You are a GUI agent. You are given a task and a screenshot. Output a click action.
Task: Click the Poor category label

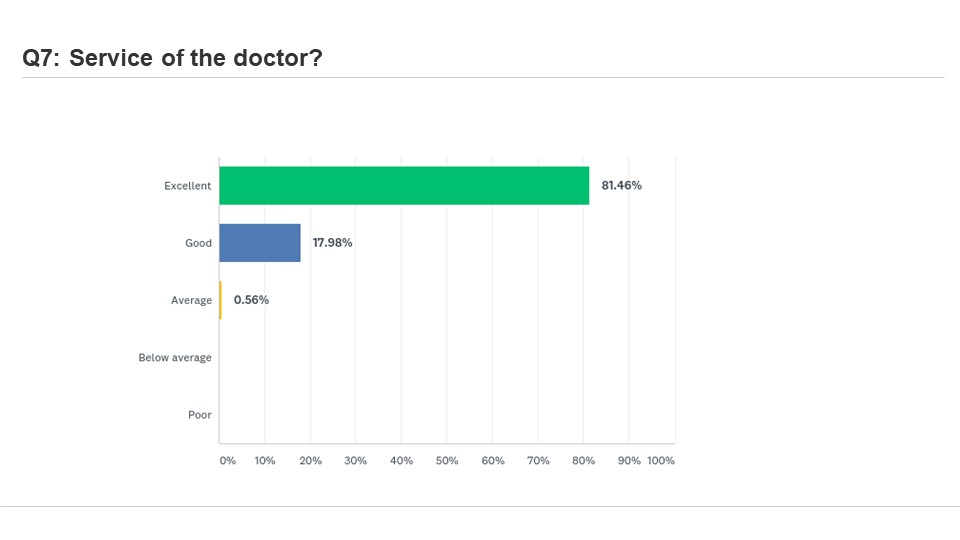(200, 414)
